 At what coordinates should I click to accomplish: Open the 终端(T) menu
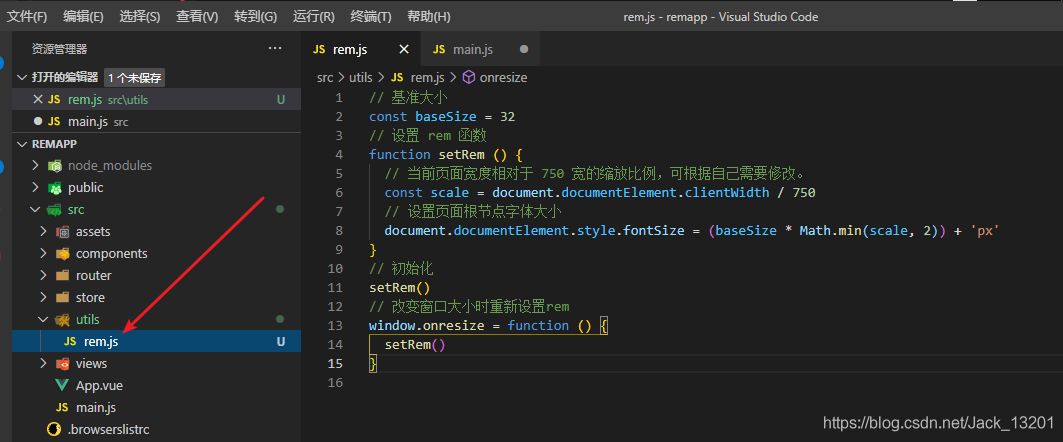click(x=371, y=17)
